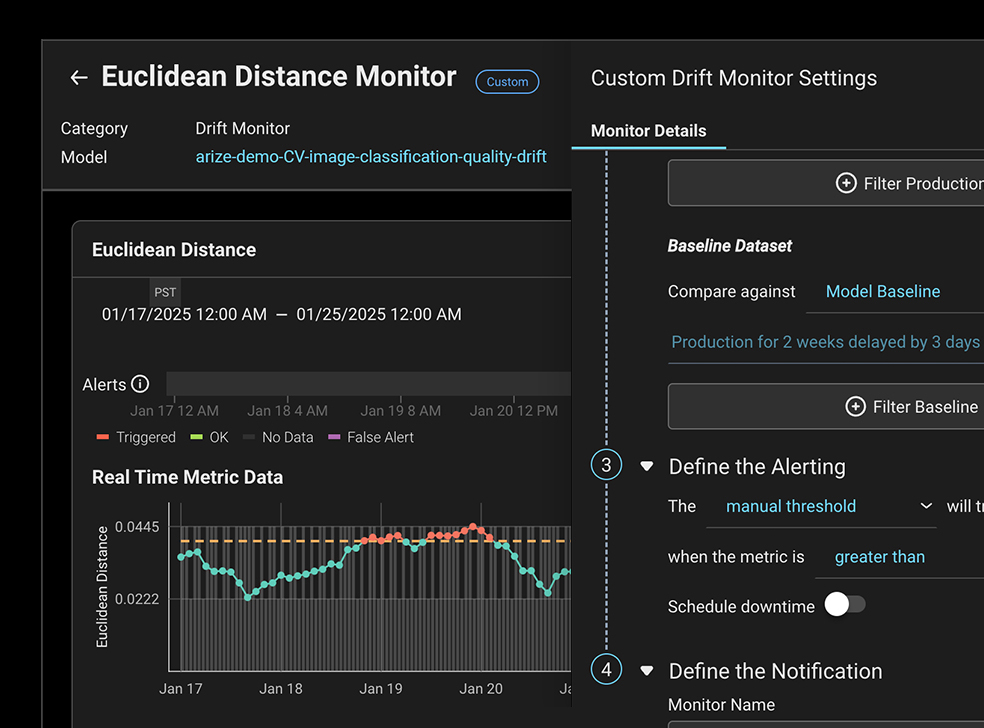984x728 pixels.
Task: Click the Model Baseline comparison option
Action: 882,291
